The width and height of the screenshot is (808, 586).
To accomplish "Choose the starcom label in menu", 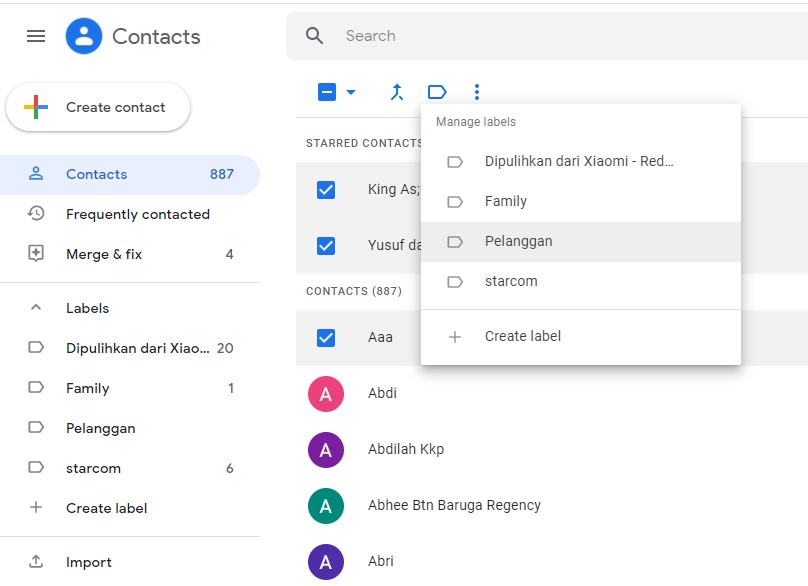I will (x=511, y=281).
